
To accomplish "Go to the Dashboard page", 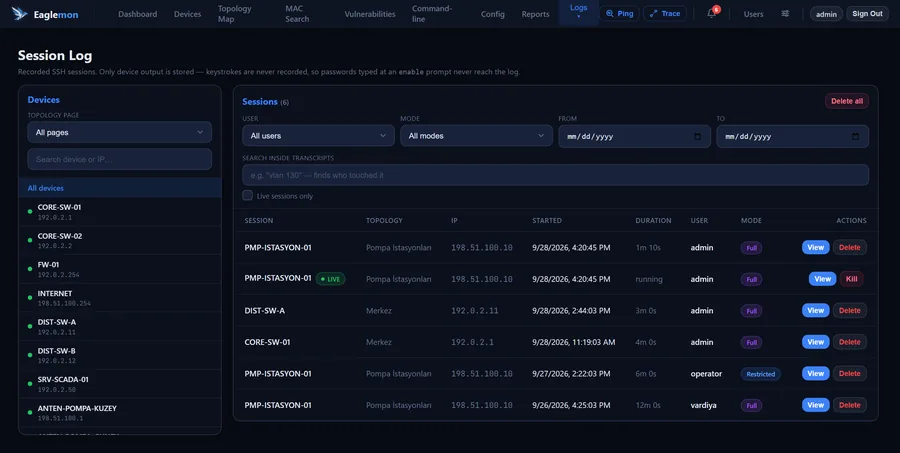I will [x=138, y=14].
